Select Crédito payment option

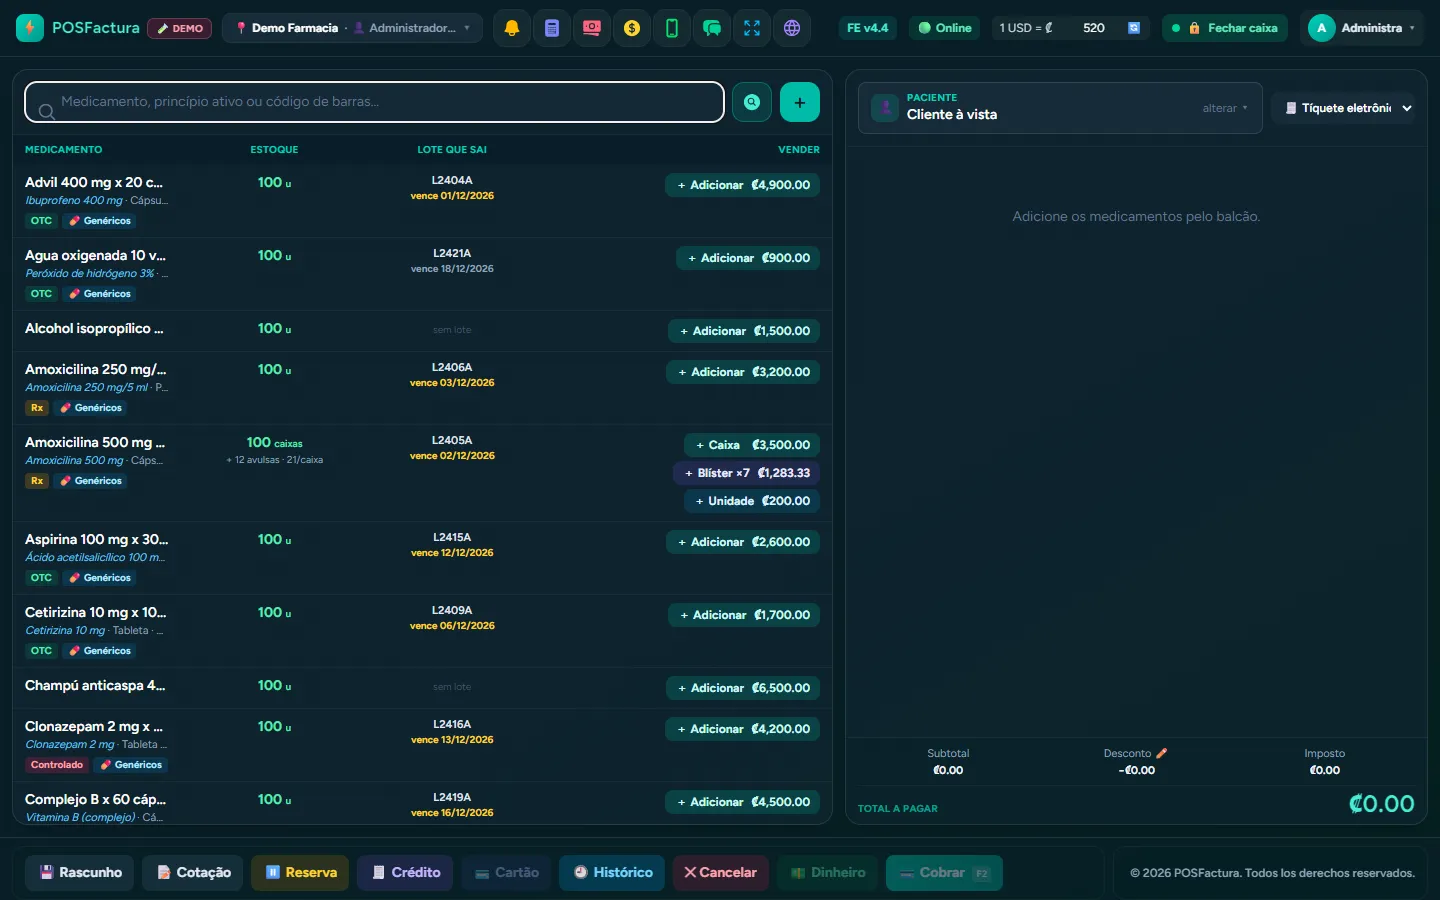(x=406, y=873)
